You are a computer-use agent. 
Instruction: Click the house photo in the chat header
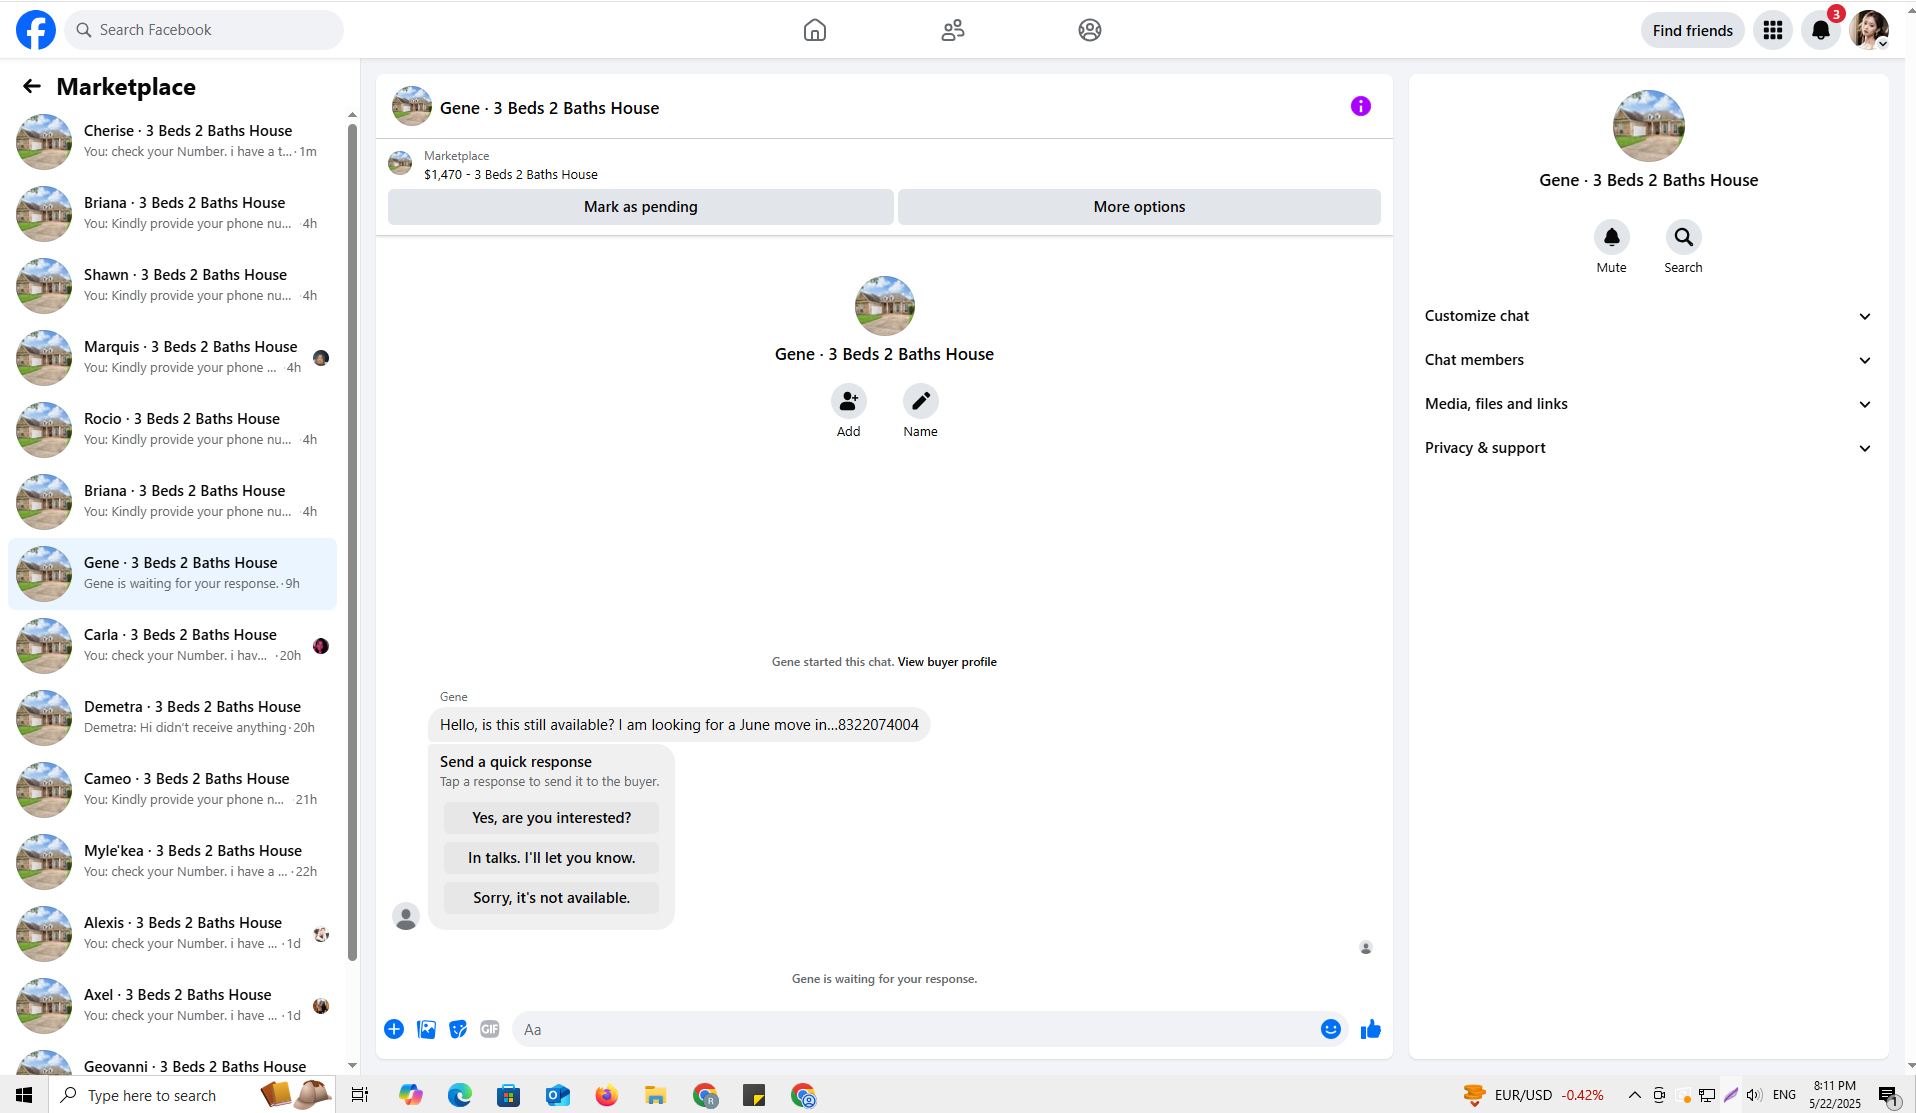pos(412,106)
